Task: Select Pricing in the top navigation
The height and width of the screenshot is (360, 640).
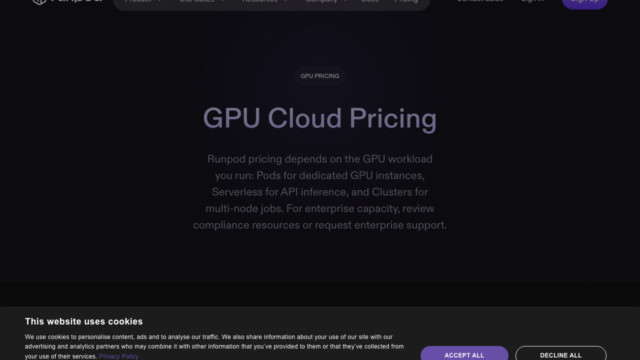Action: tap(406, 1)
